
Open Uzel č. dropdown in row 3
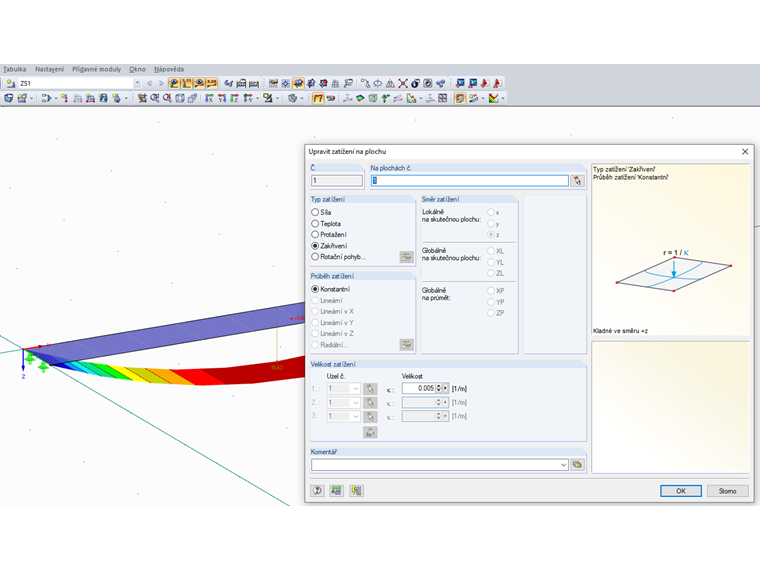355,416
